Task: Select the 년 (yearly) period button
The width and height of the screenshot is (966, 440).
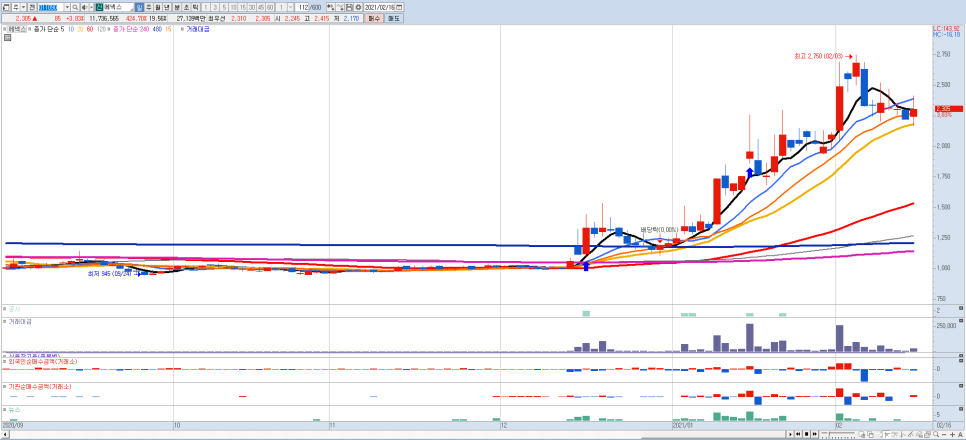Action: pyautogui.click(x=166, y=7)
